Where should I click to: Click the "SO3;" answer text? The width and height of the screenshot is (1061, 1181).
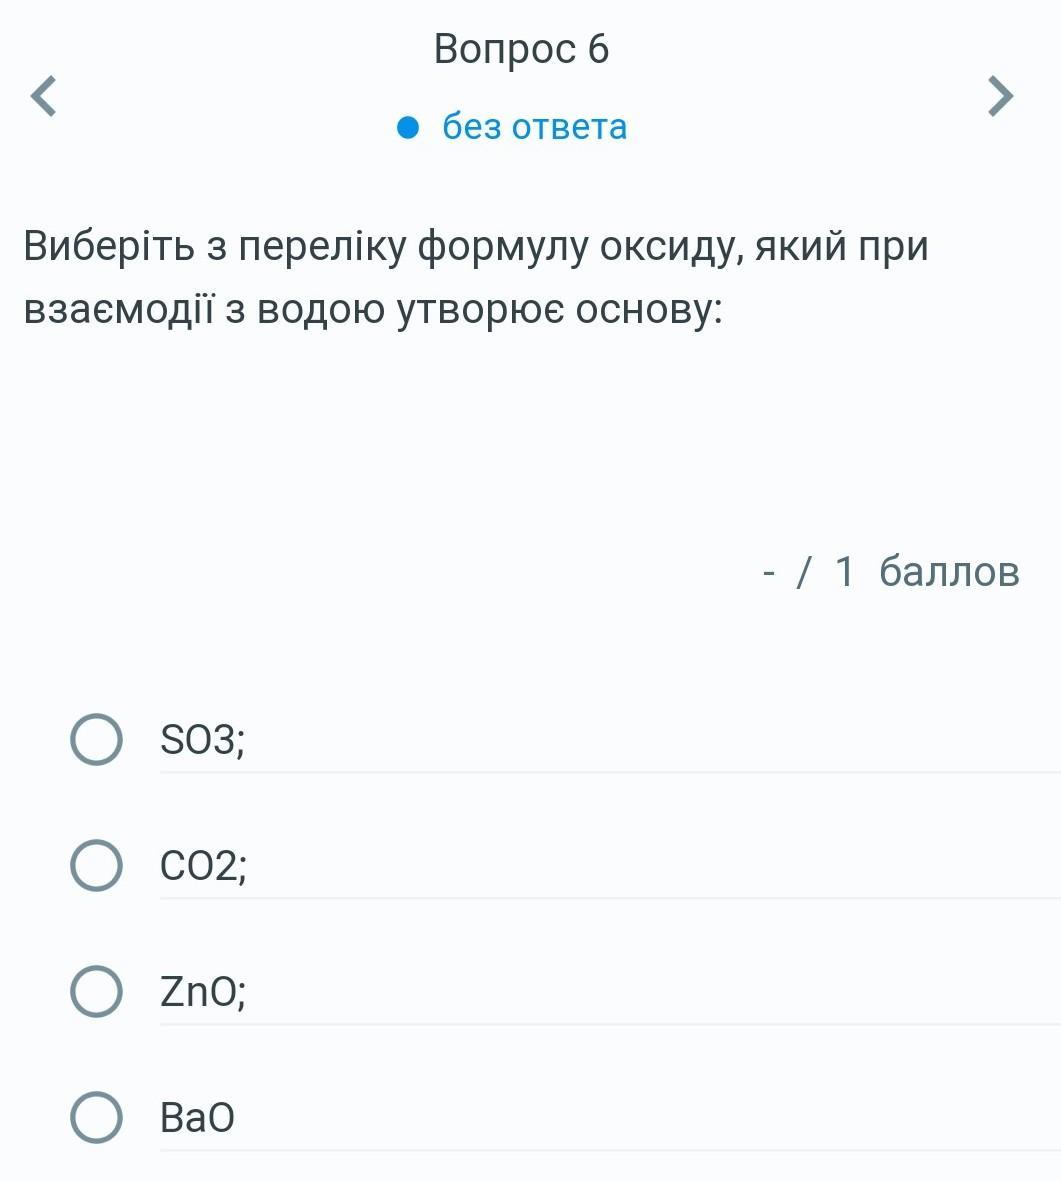pos(202,740)
